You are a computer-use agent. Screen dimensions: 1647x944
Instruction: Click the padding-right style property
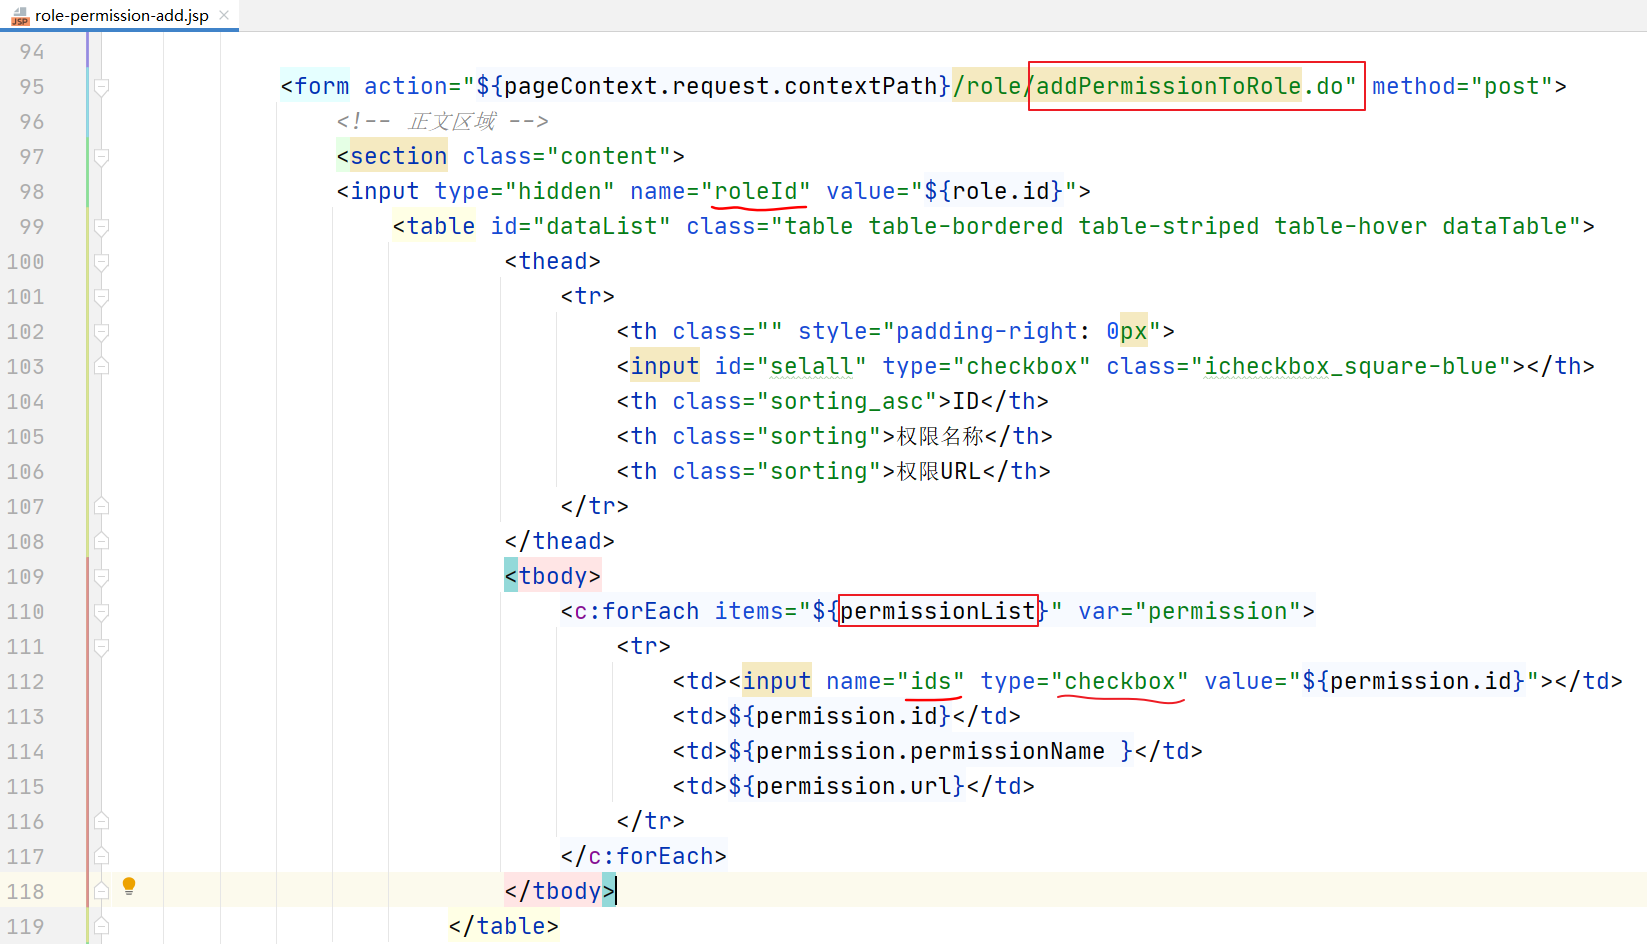point(986,332)
